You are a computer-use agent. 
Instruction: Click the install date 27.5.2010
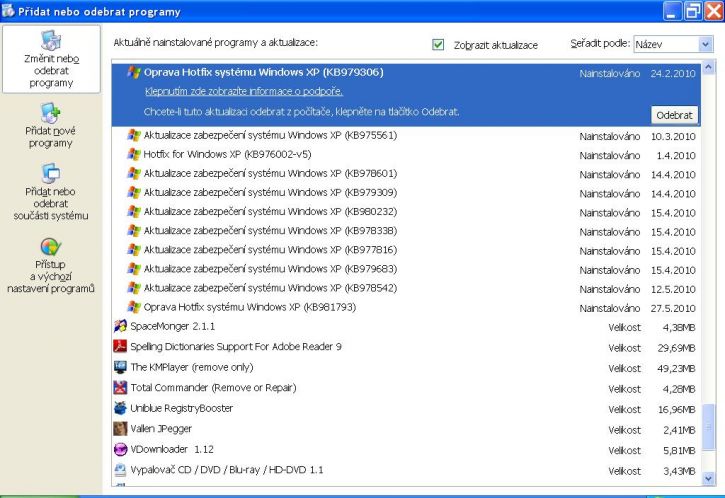point(673,308)
